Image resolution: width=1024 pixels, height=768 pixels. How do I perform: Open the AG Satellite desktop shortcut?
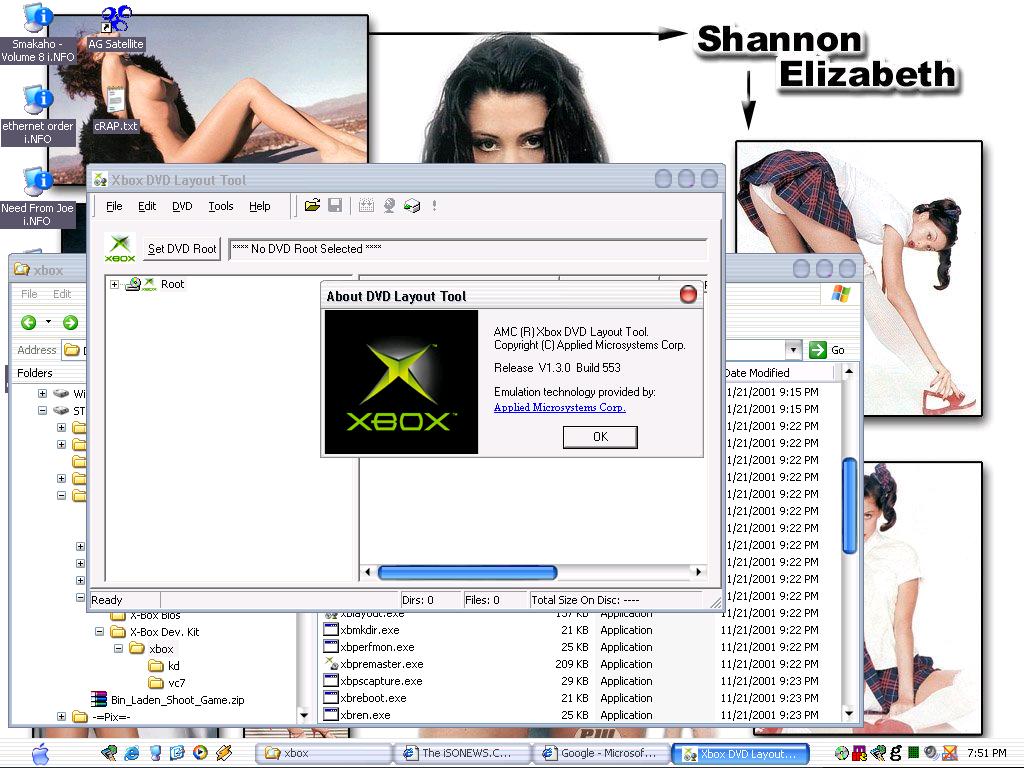pos(116,29)
